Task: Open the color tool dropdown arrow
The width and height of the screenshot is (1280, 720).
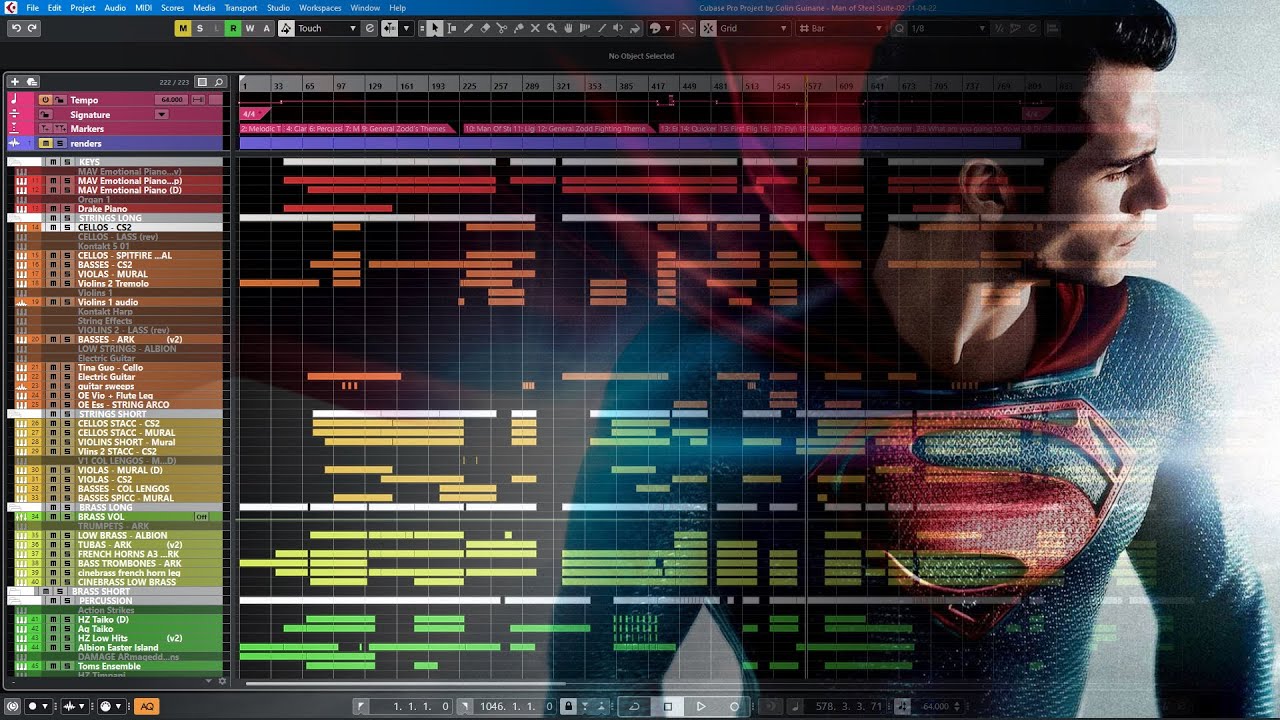Action: (668, 28)
